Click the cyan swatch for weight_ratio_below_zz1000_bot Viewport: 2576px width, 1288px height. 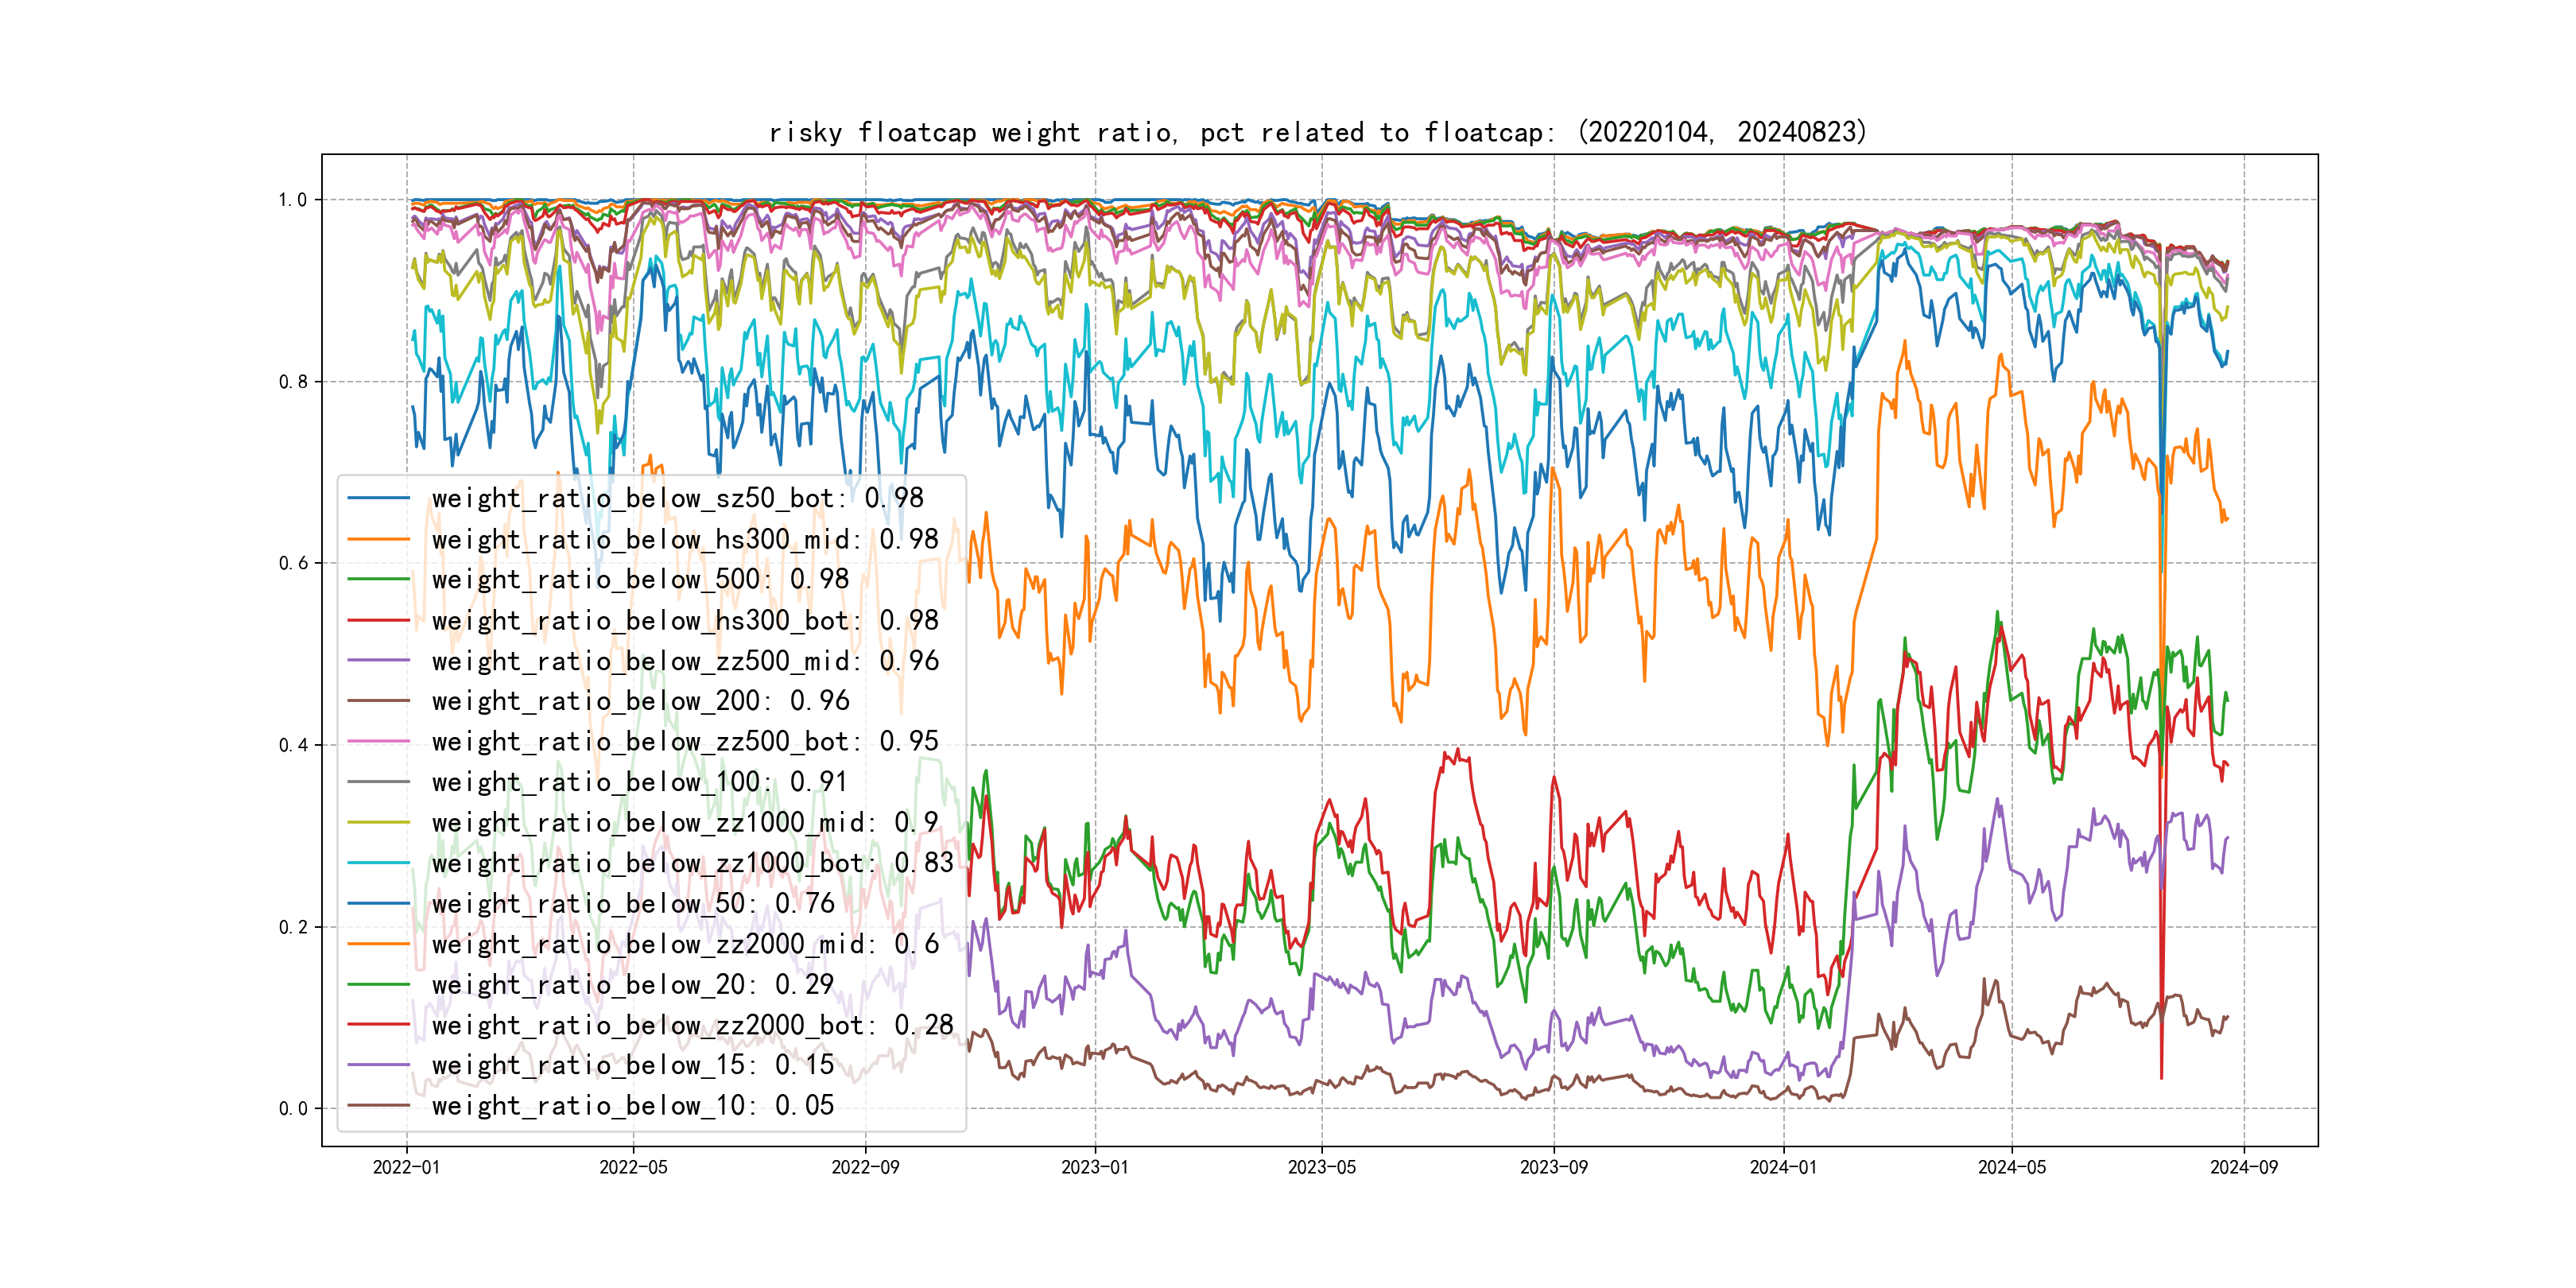[378, 863]
